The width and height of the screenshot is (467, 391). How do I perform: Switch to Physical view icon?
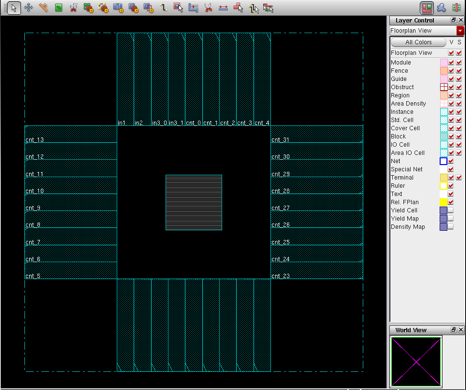(x=456, y=8)
